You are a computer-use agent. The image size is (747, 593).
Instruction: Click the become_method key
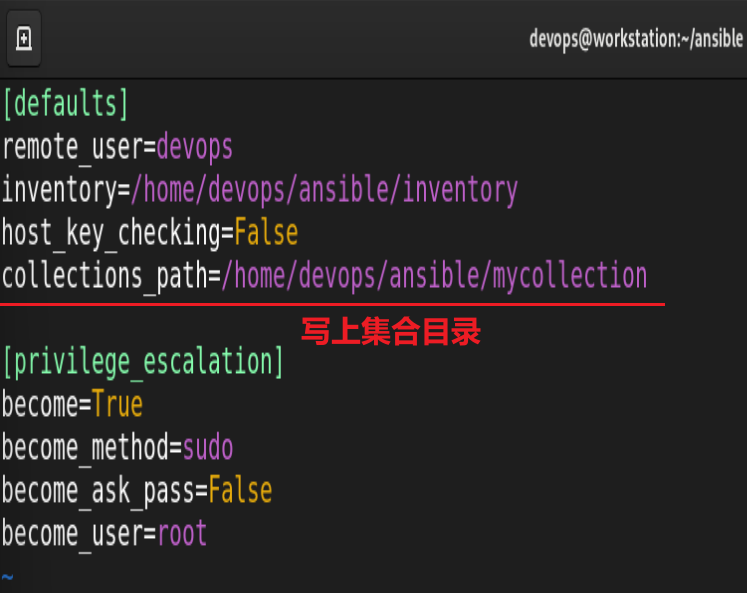85,448
